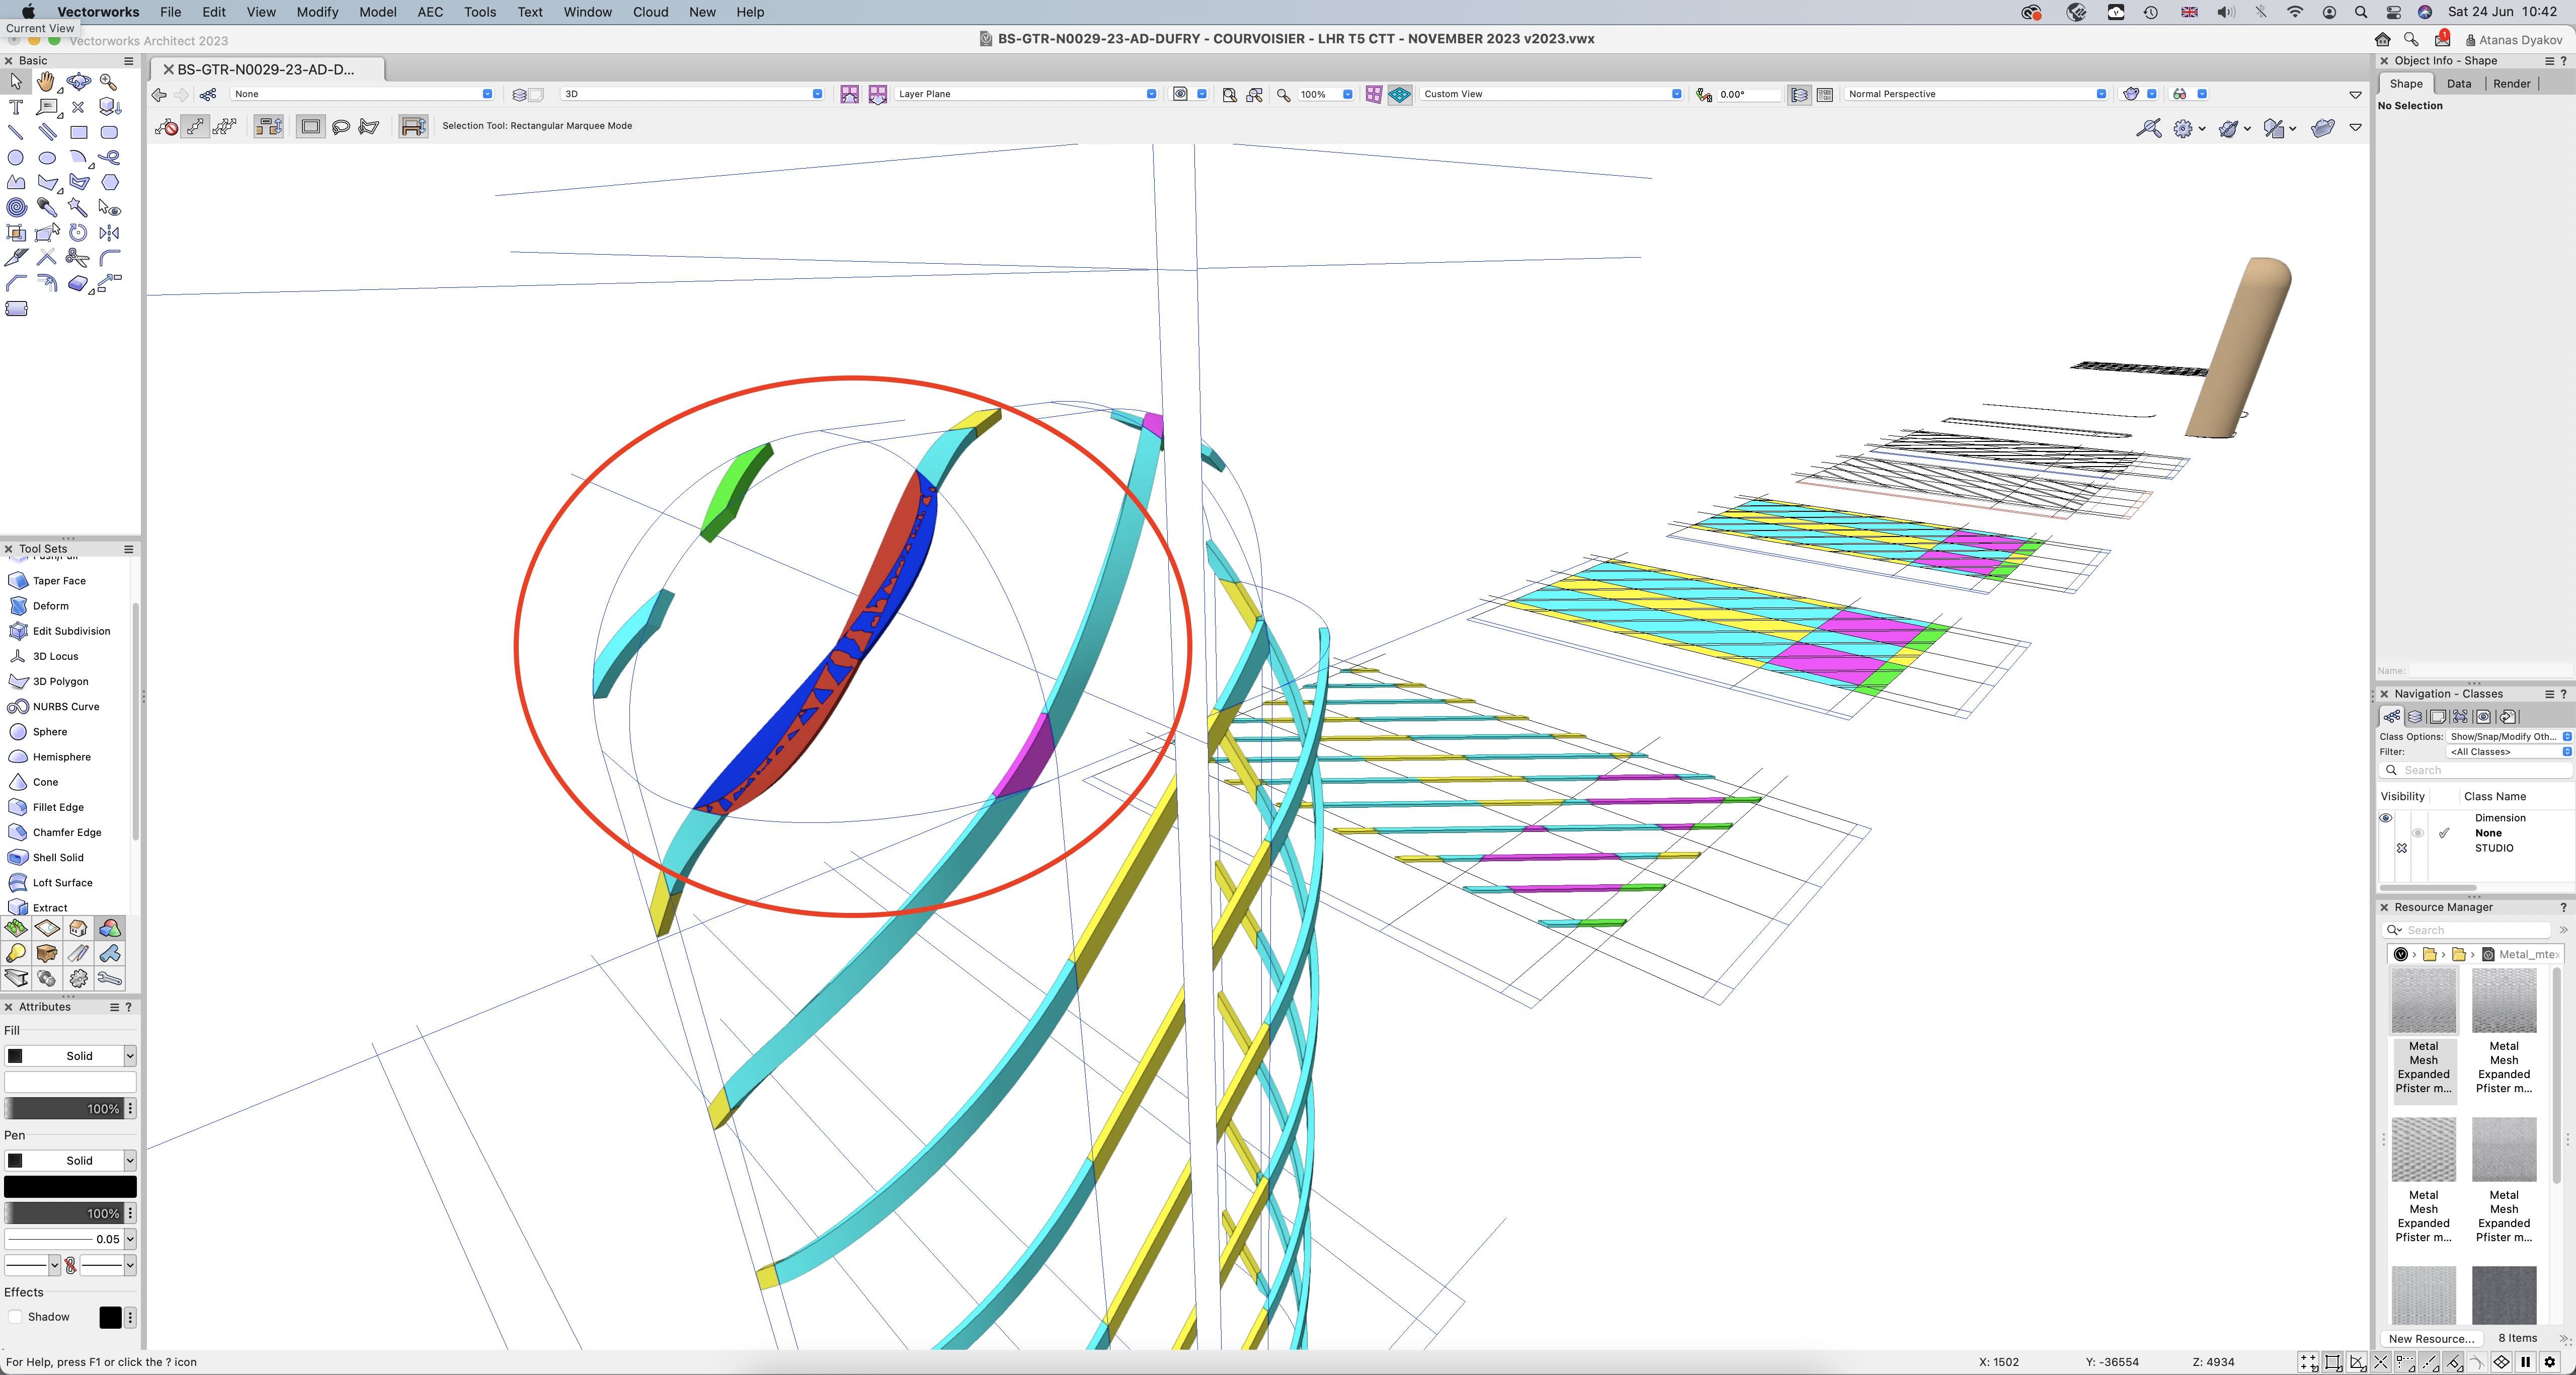
Task: Open the Edit Subdivision tool
Action: click(70, 631)
